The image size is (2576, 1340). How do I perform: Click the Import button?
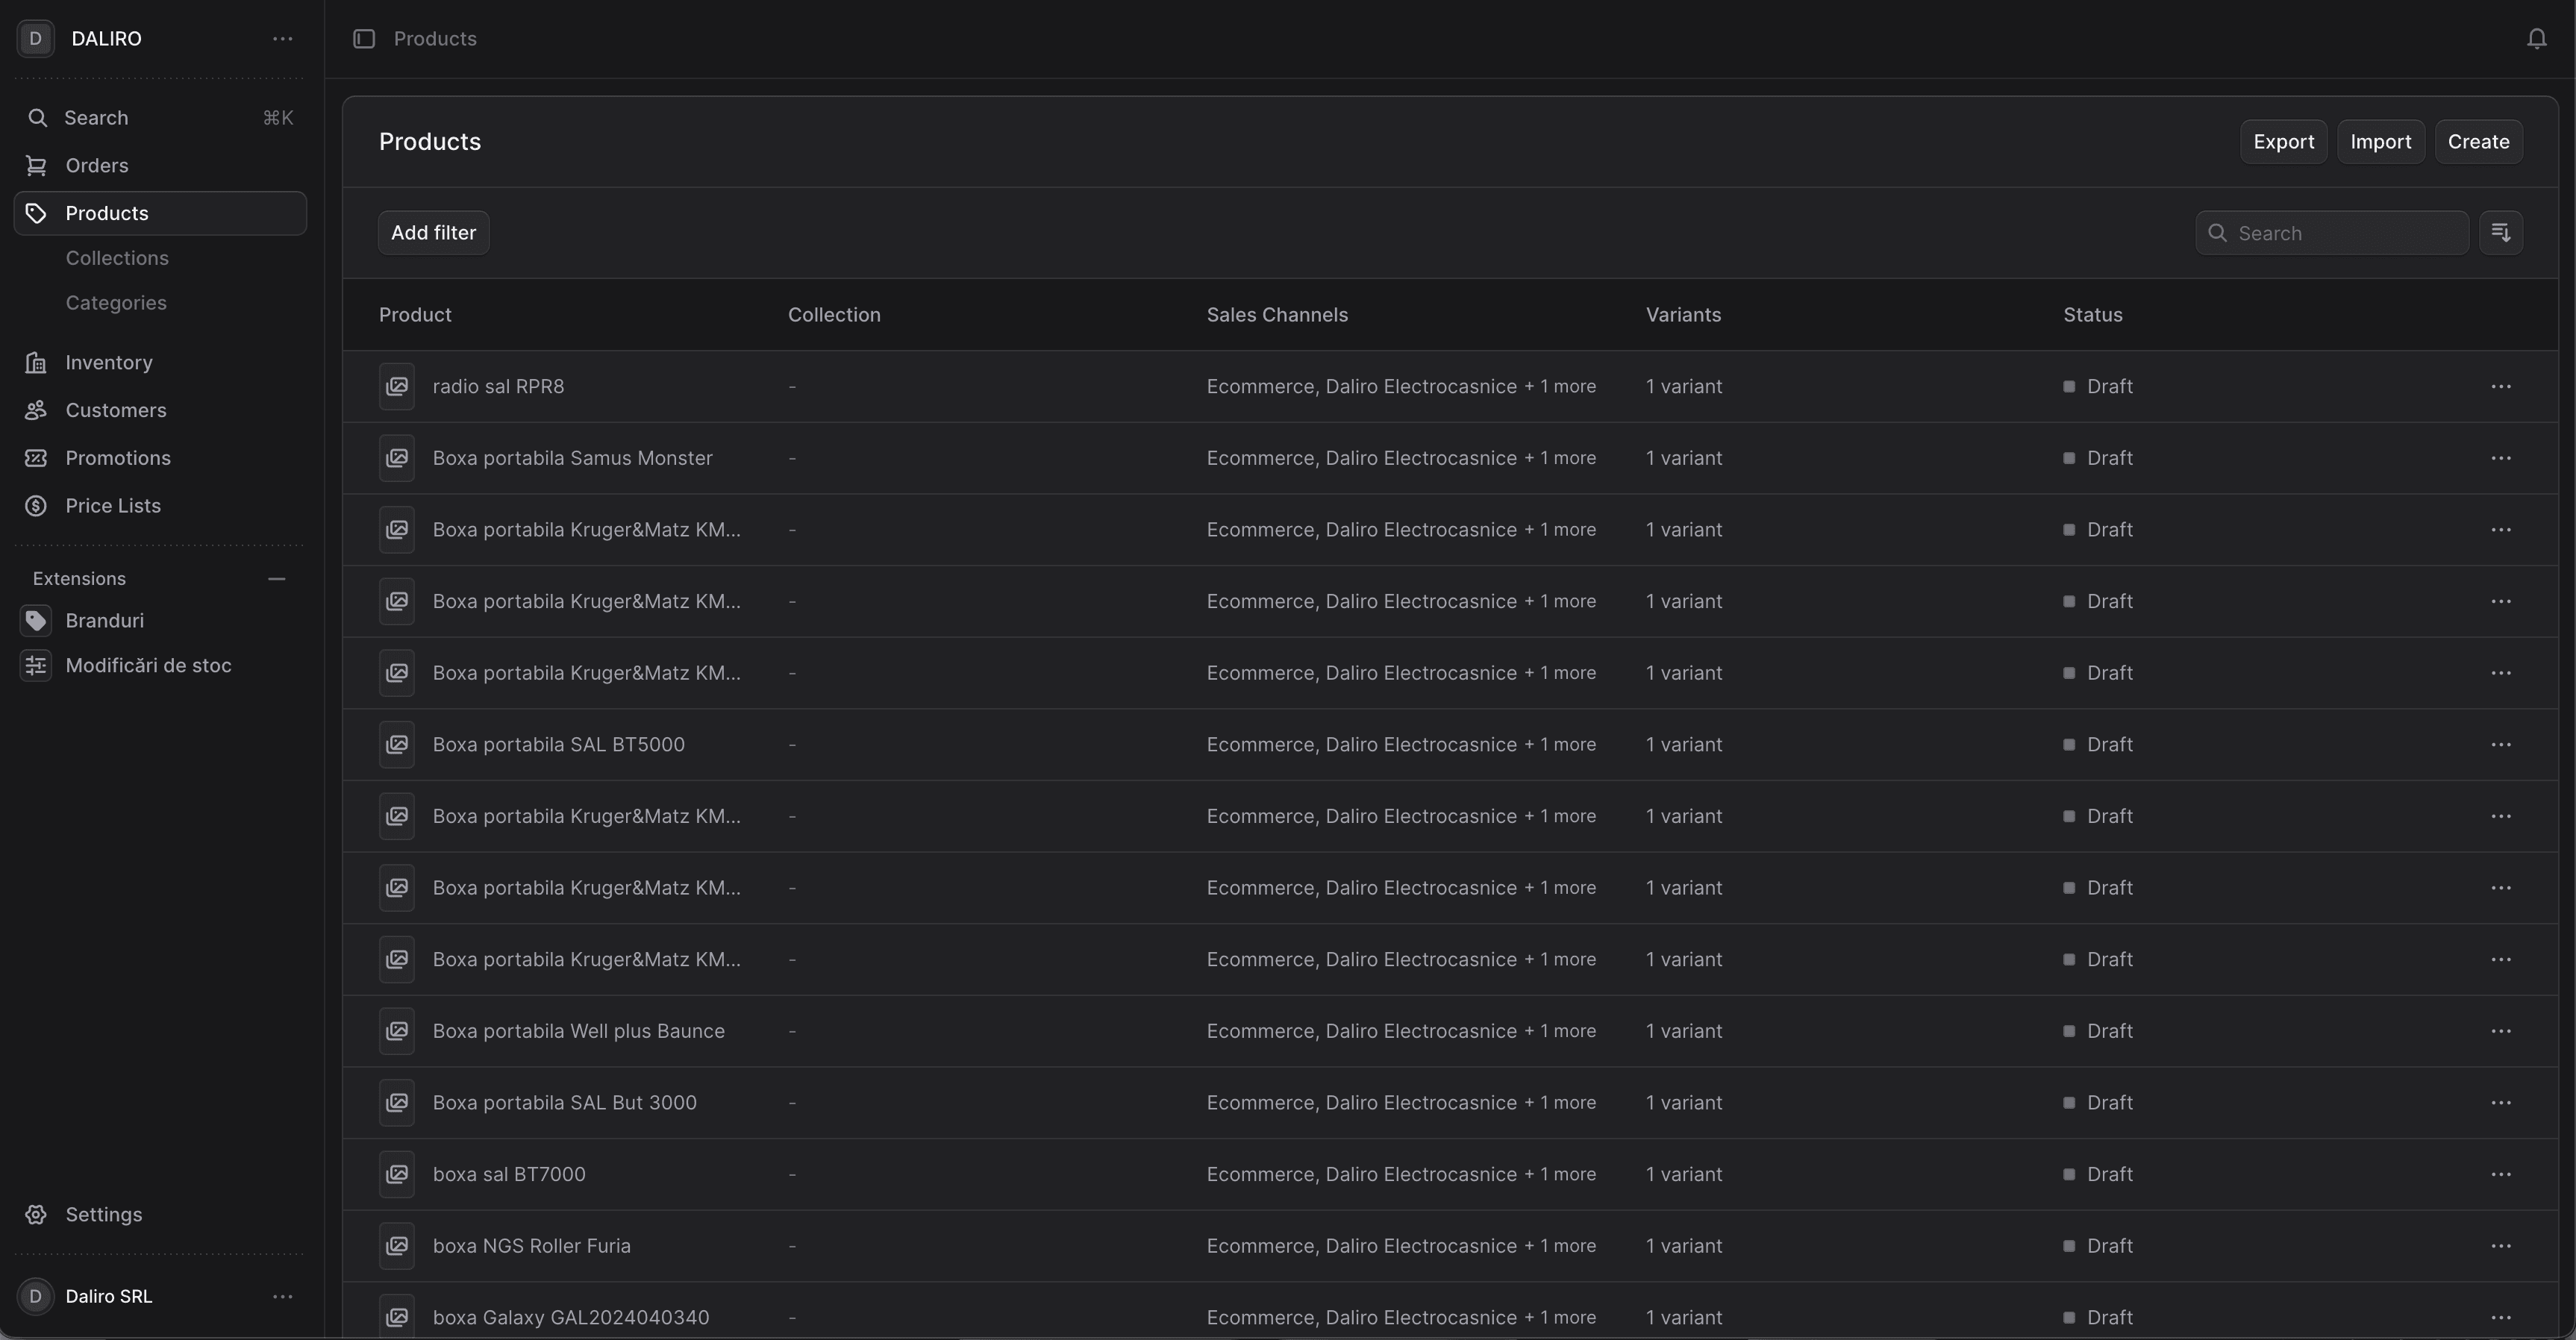point(2380,142)
